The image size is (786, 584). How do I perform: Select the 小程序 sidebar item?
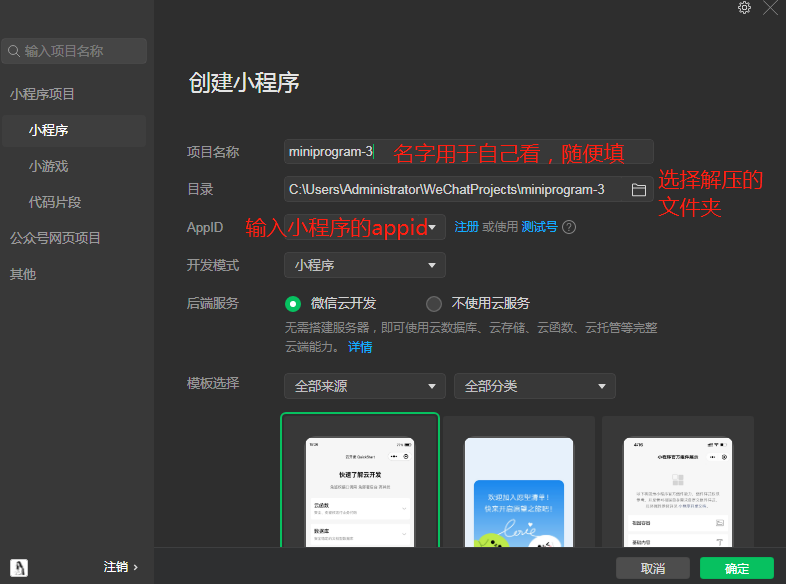(x=74, y=130)
